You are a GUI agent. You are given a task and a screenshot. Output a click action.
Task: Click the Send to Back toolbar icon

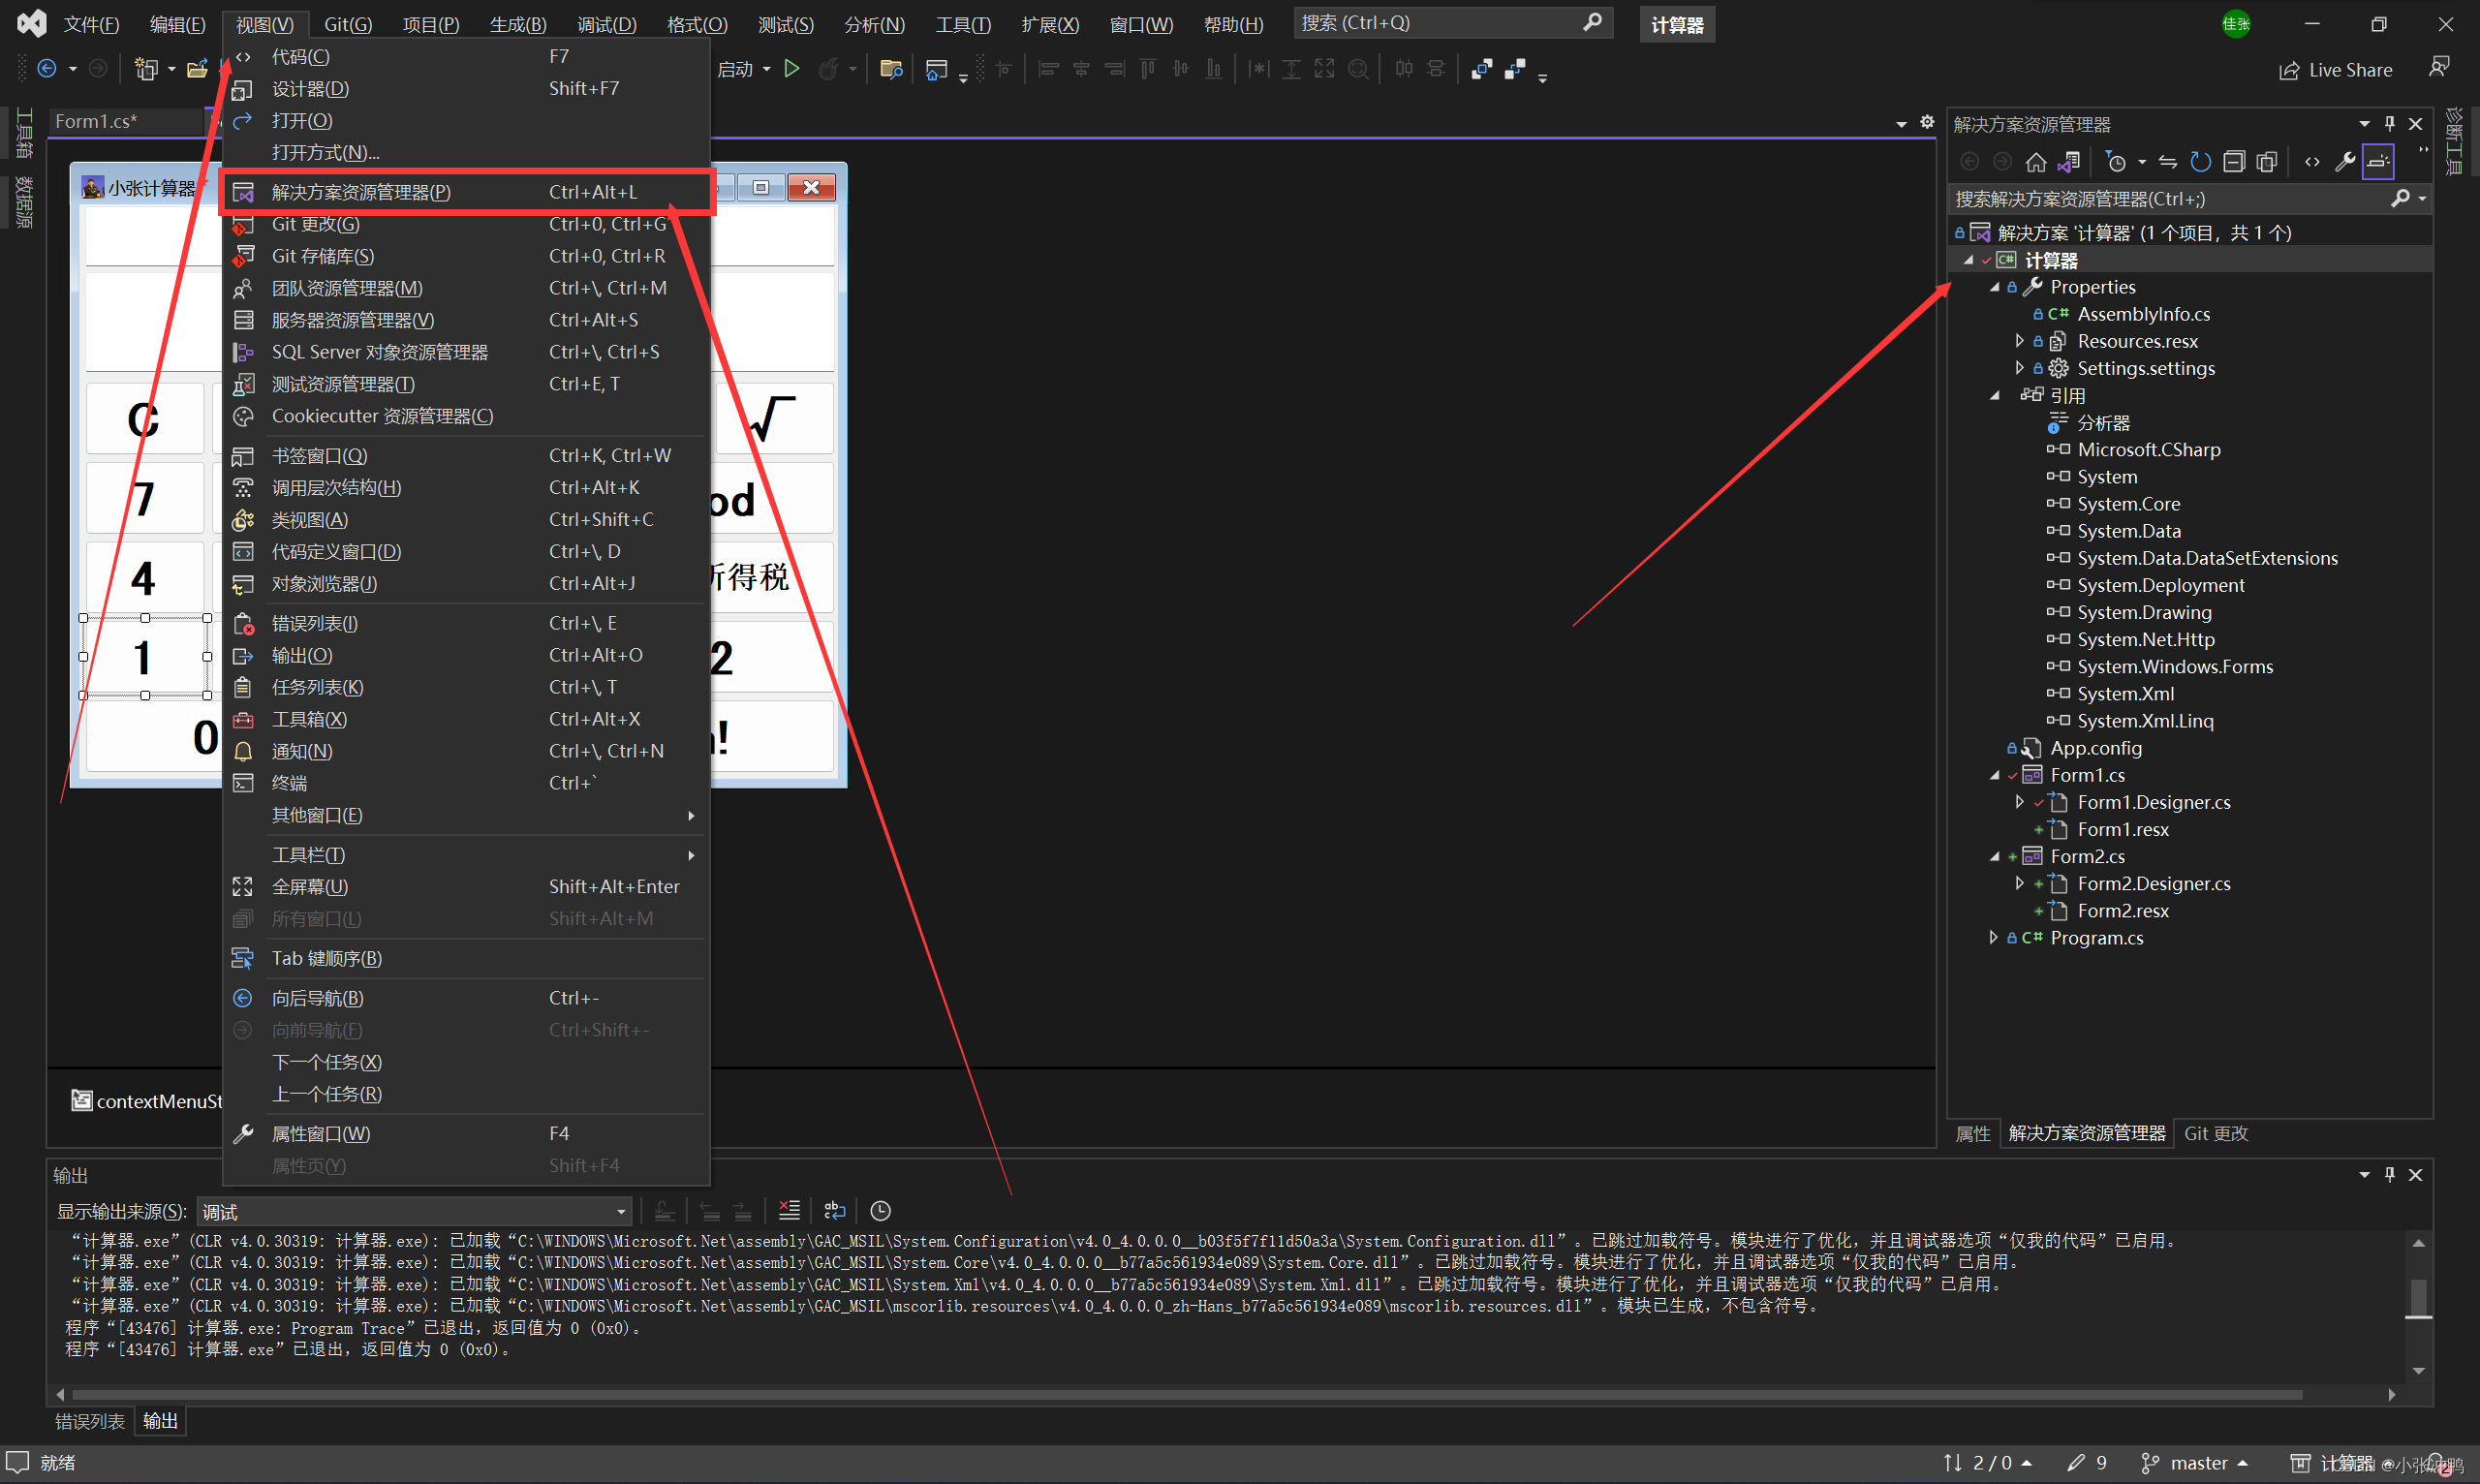pos(1515,69)
